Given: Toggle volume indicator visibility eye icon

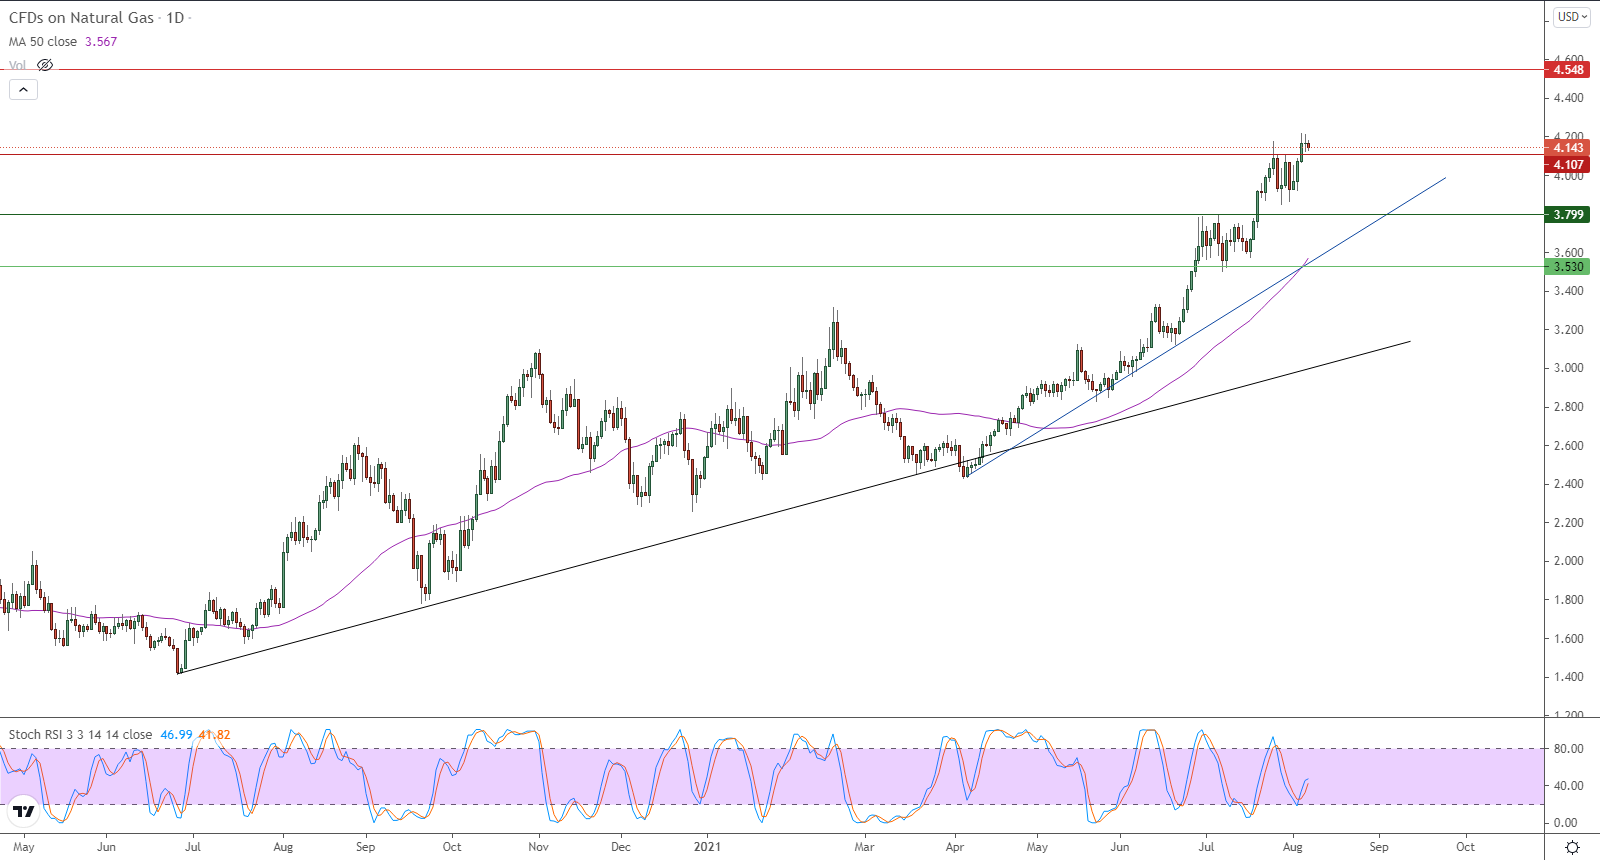Looking at the screenshot, I should [45, 65].
